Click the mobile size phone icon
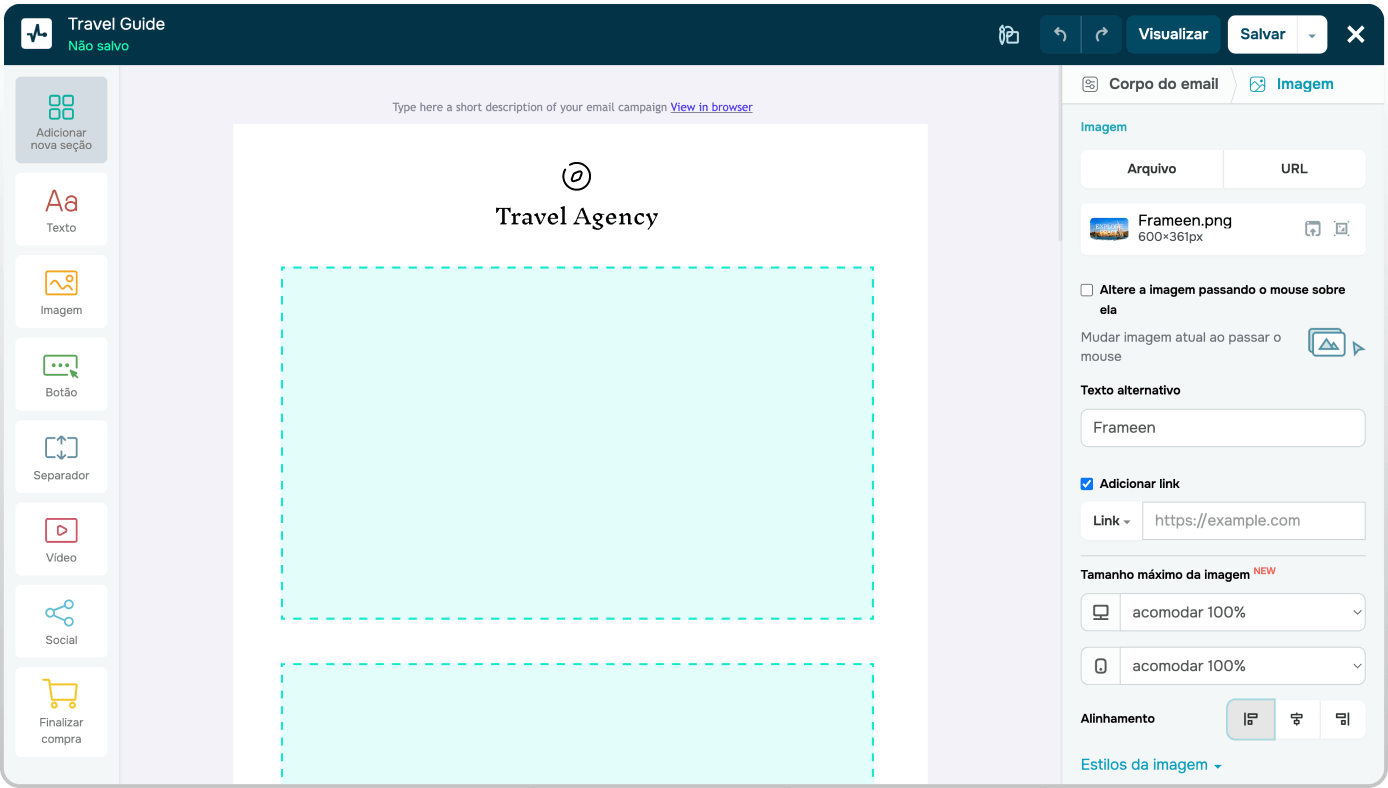The image size is (1388, 788). click(x=1100, y=666)
